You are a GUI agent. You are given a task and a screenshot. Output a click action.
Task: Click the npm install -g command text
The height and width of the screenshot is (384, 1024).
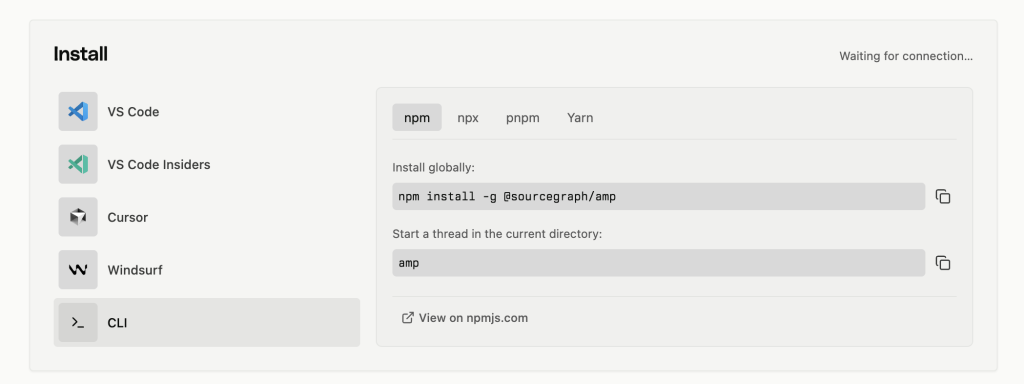click(507, 197)
